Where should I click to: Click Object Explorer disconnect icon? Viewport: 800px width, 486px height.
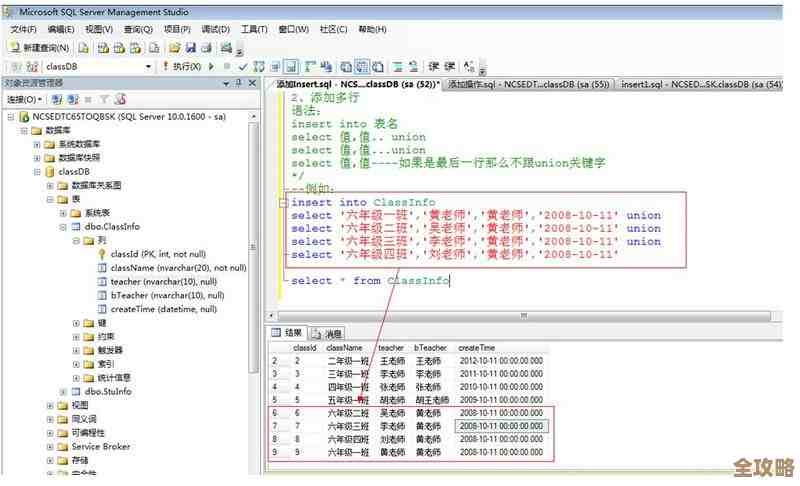coord(73,99)
